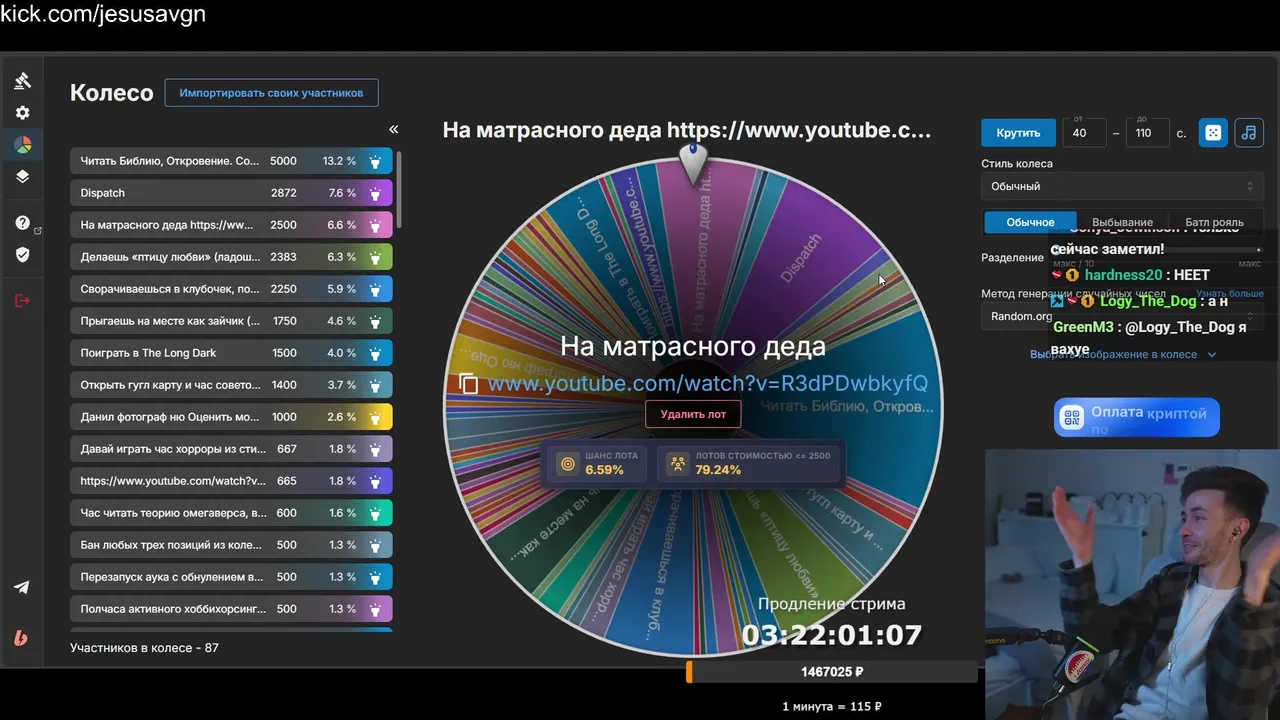Image resolution: width=1280 pixels, height=720 pixels.
Task: Click bulb icon on 'The Long Dark' row
Action: [375, 353]
